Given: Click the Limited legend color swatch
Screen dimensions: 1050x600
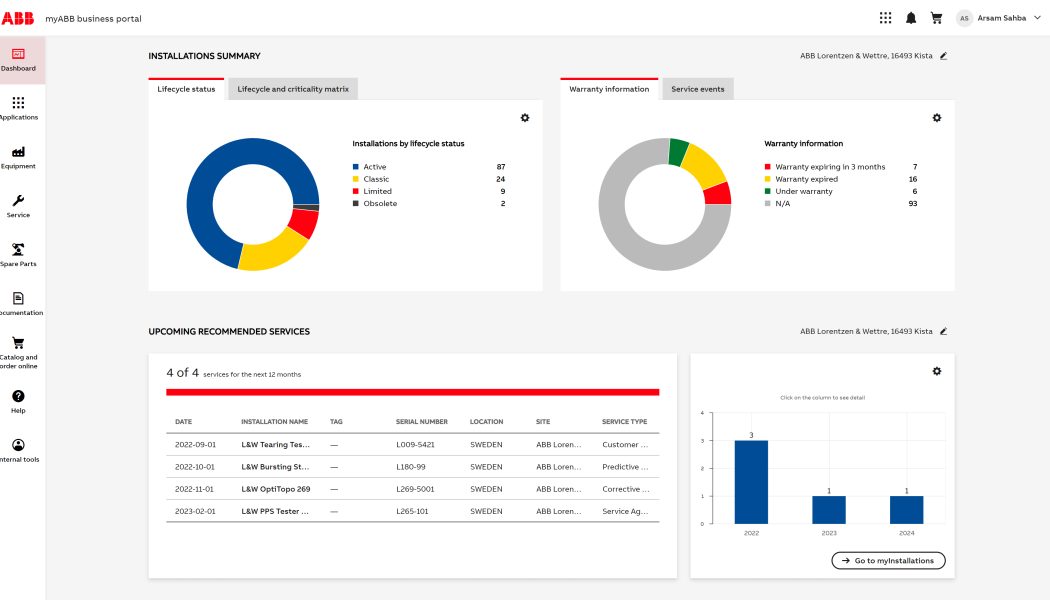Looking at the screenshot, I should pyautogui.click(x=356, y=191).
